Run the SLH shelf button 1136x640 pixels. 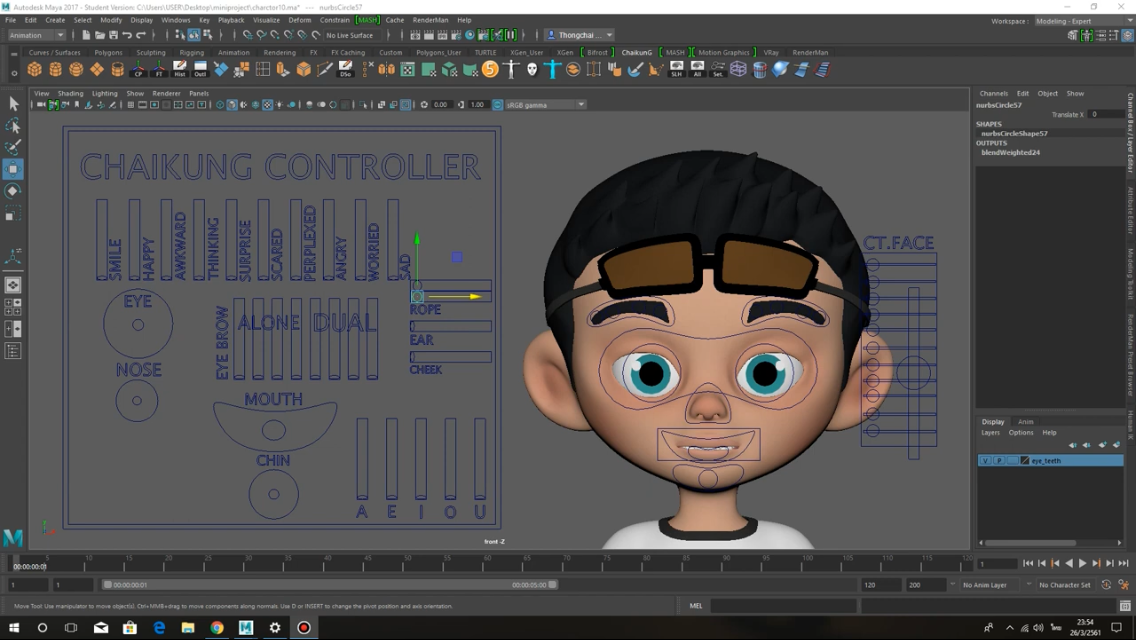pos(677,70)
